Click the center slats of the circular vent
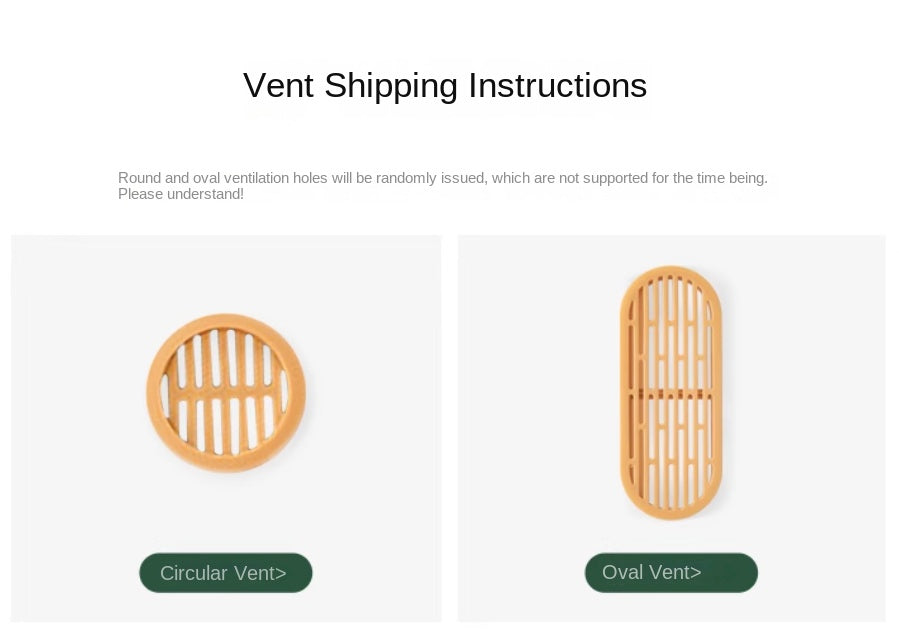899x636 pixels. pos(226,392)
